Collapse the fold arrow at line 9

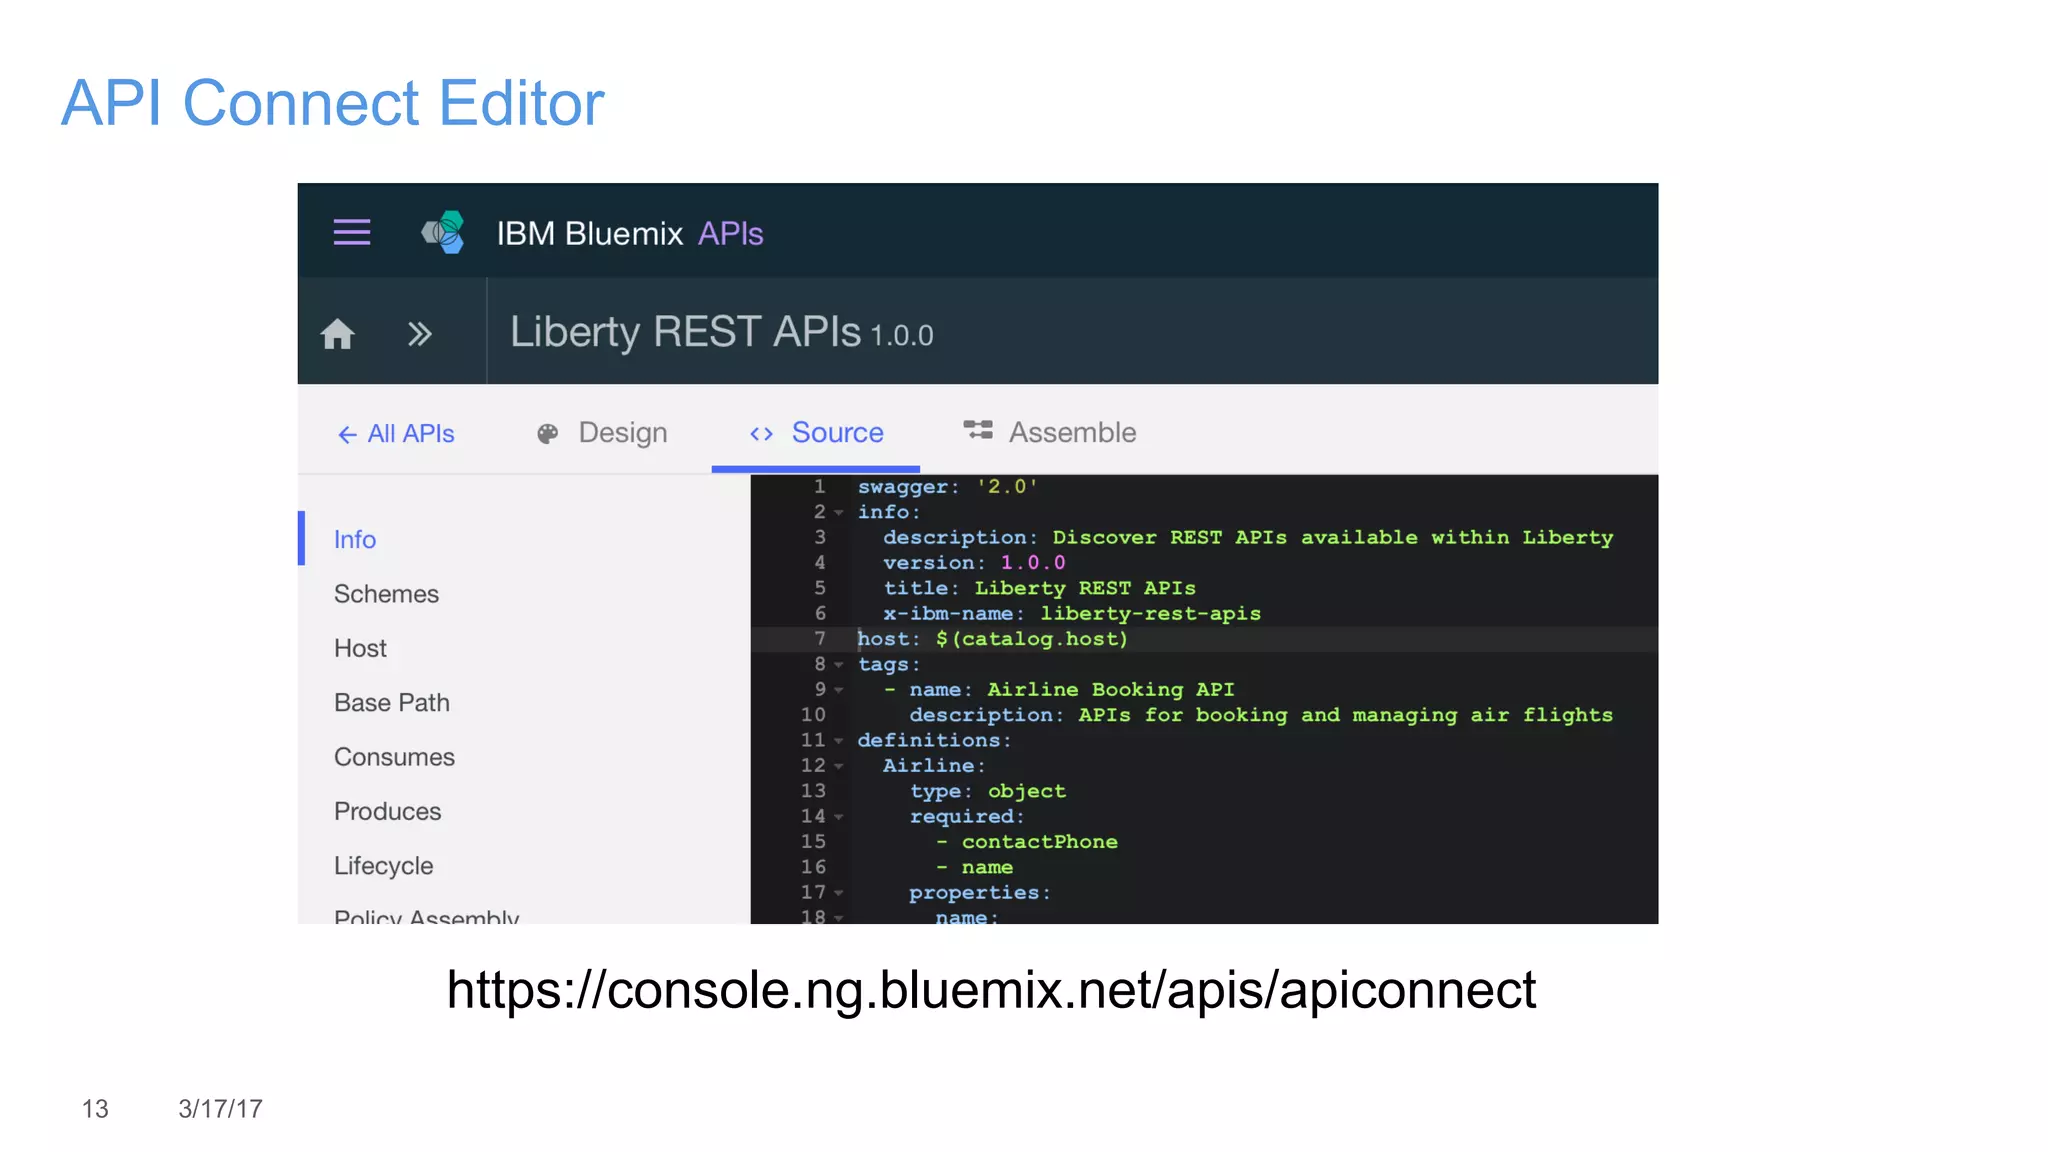pos(839,691)
